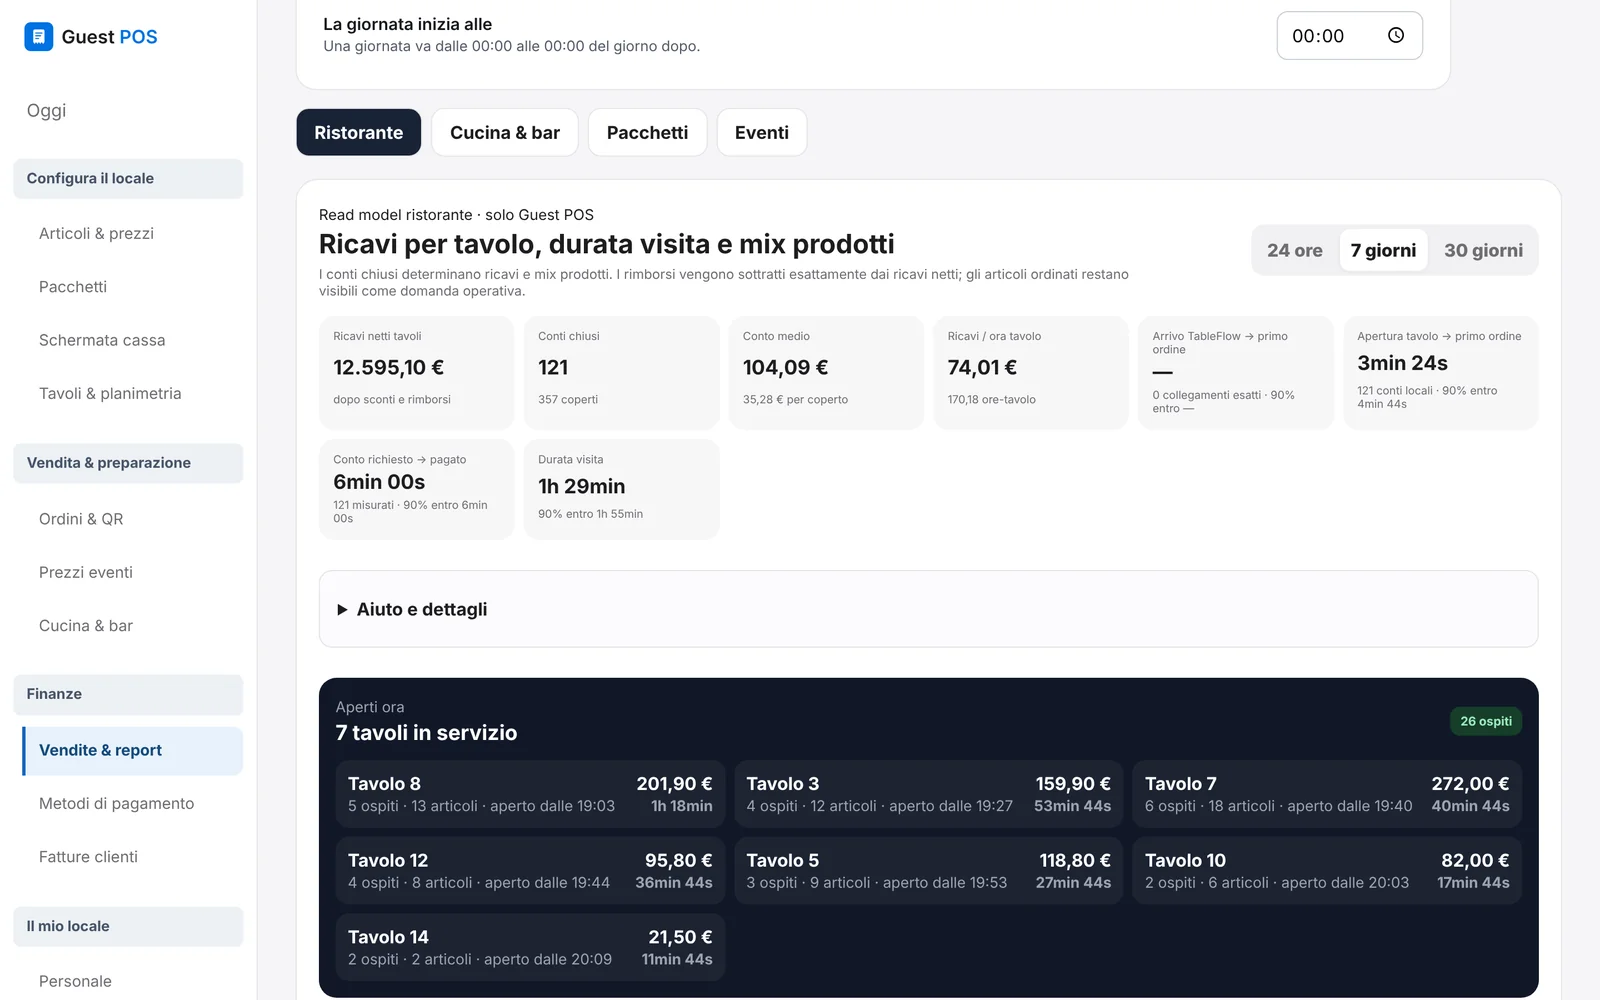Expand the Aiuto e dettagli triangle

pyautogui.click(x=342, y=610)
